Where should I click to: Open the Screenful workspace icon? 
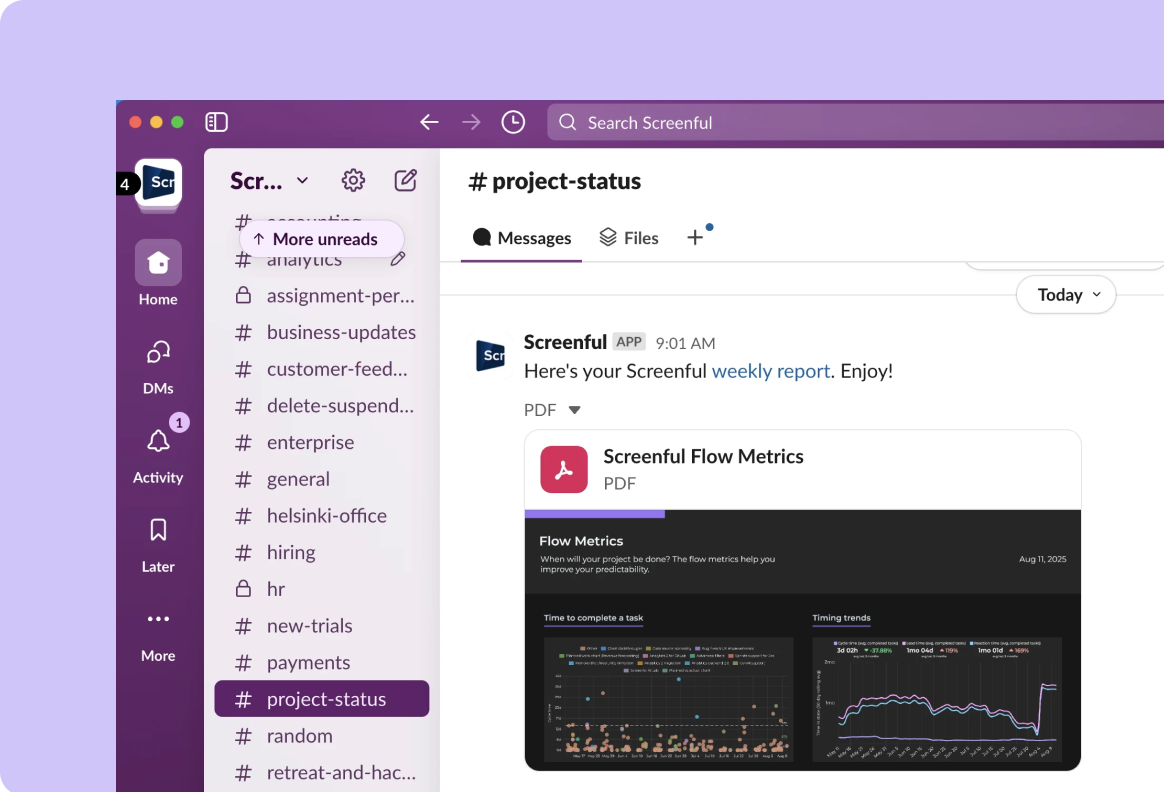tap(158, 182)
